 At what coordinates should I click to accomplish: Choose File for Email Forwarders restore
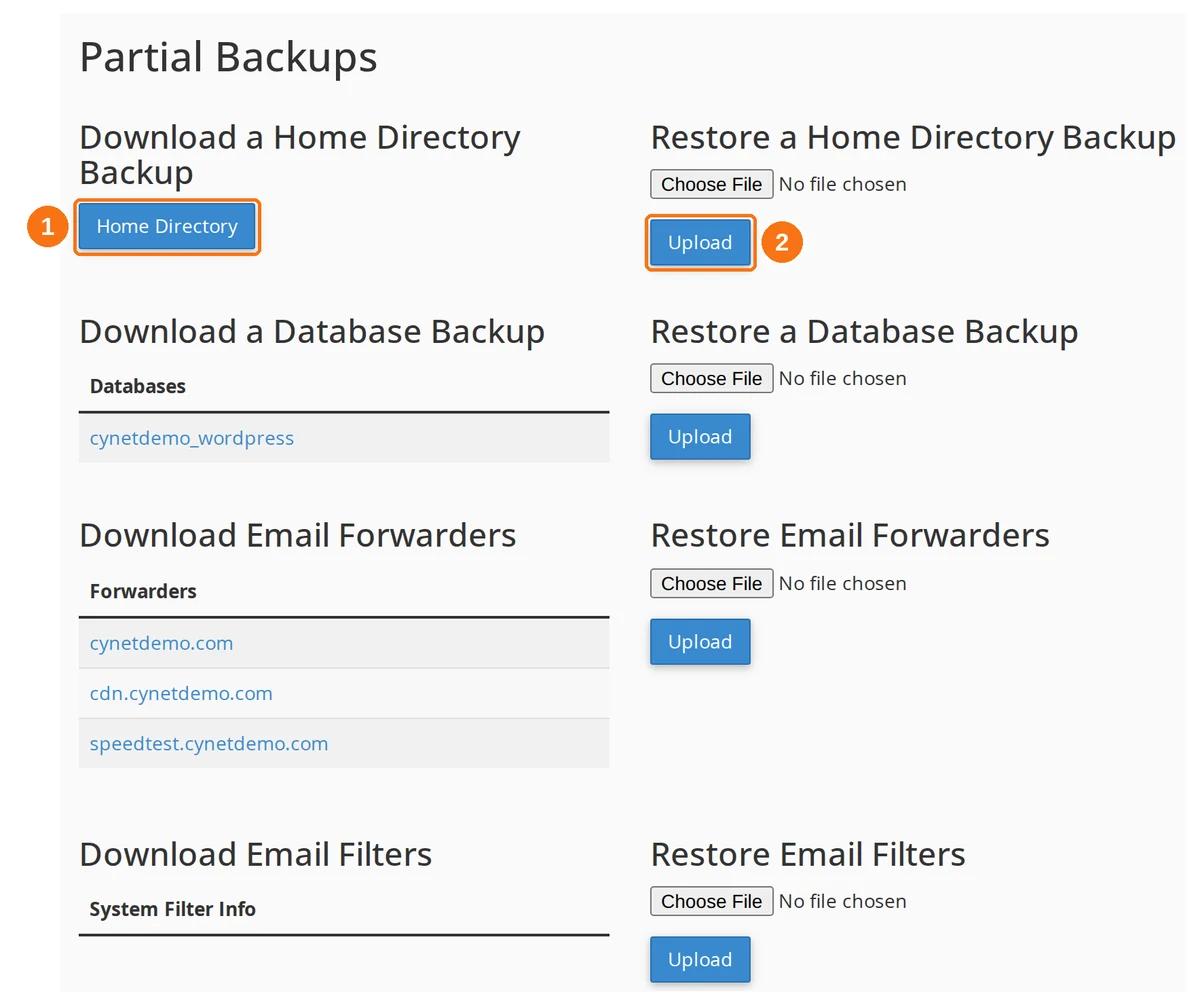(x=712, y=583)
